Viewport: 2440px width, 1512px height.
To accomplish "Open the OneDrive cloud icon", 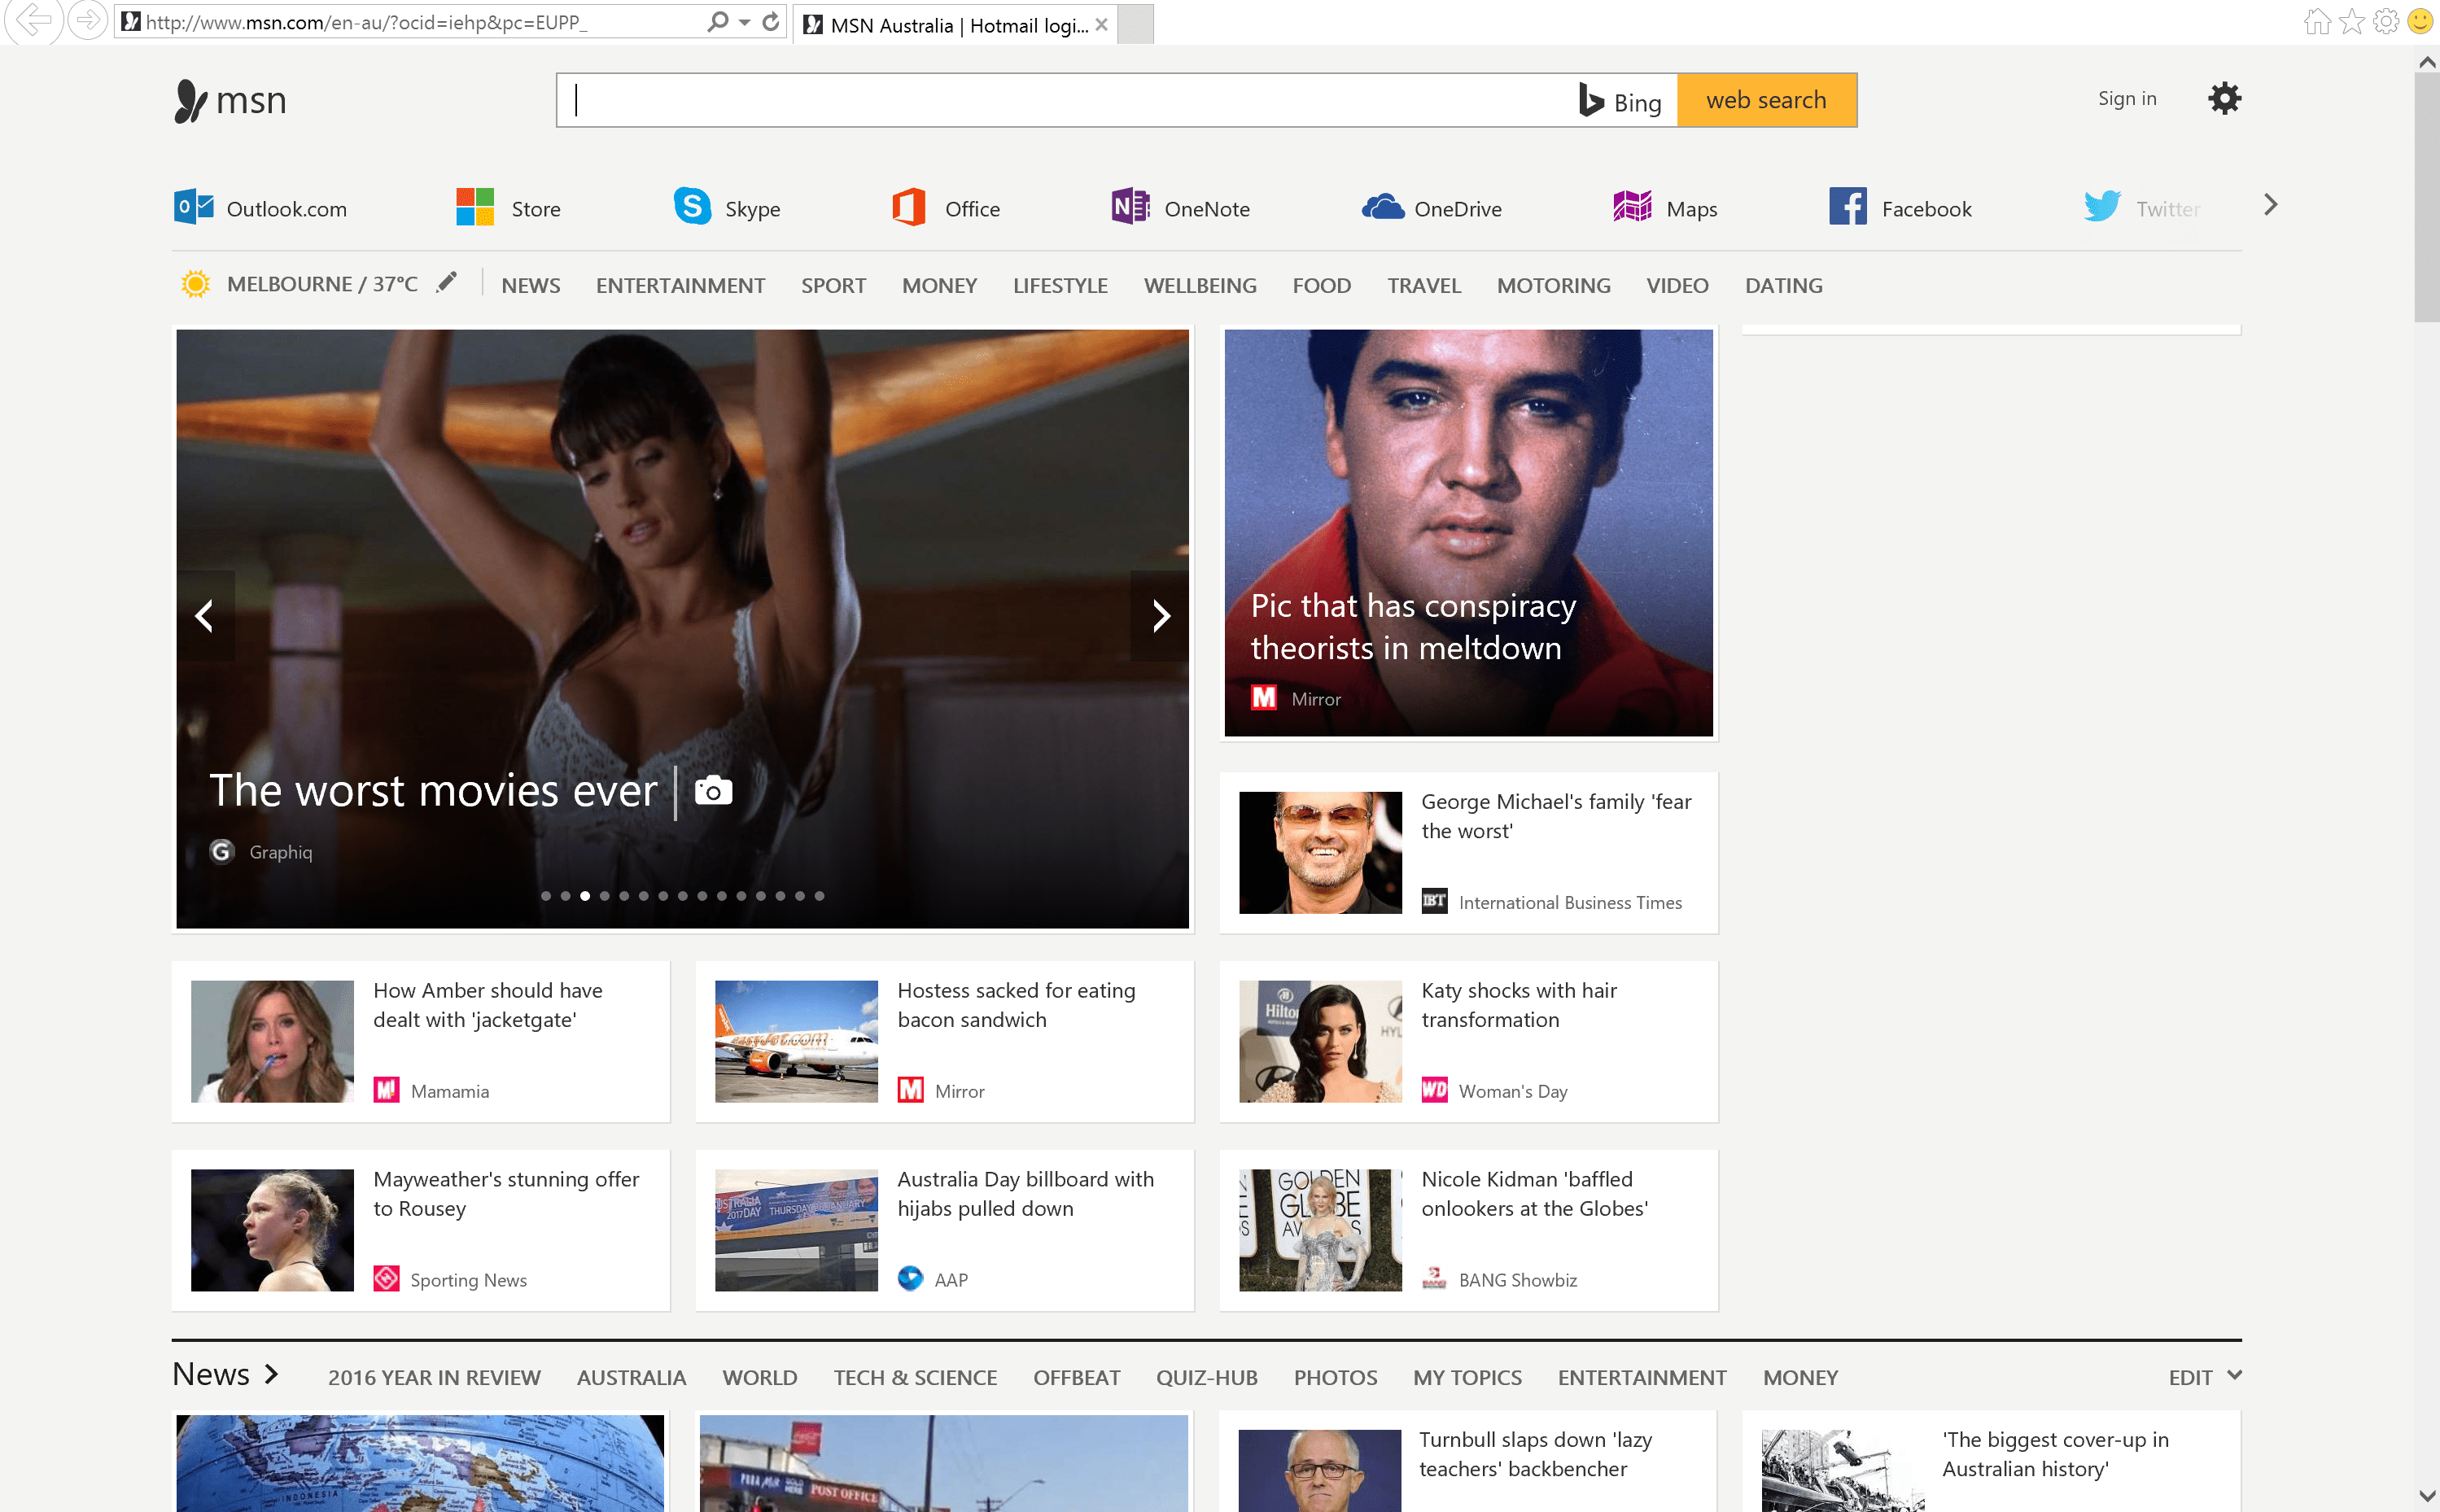I will (x=1383, y=207).
